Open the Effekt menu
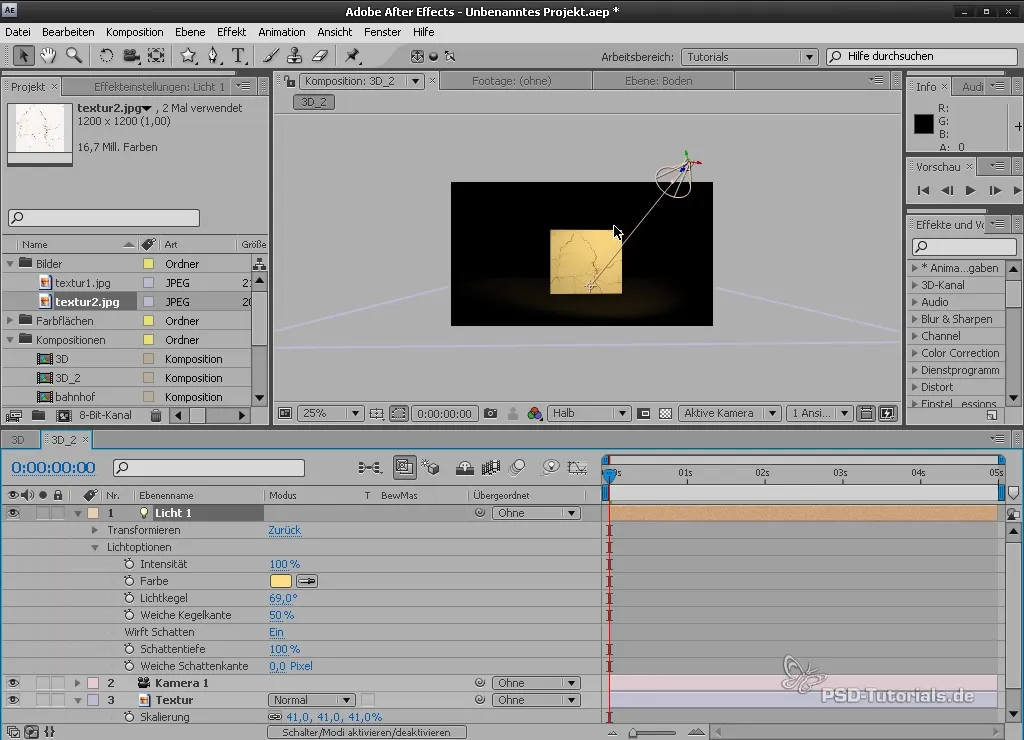The image size is (1024, 740). (x=231, y=32)
